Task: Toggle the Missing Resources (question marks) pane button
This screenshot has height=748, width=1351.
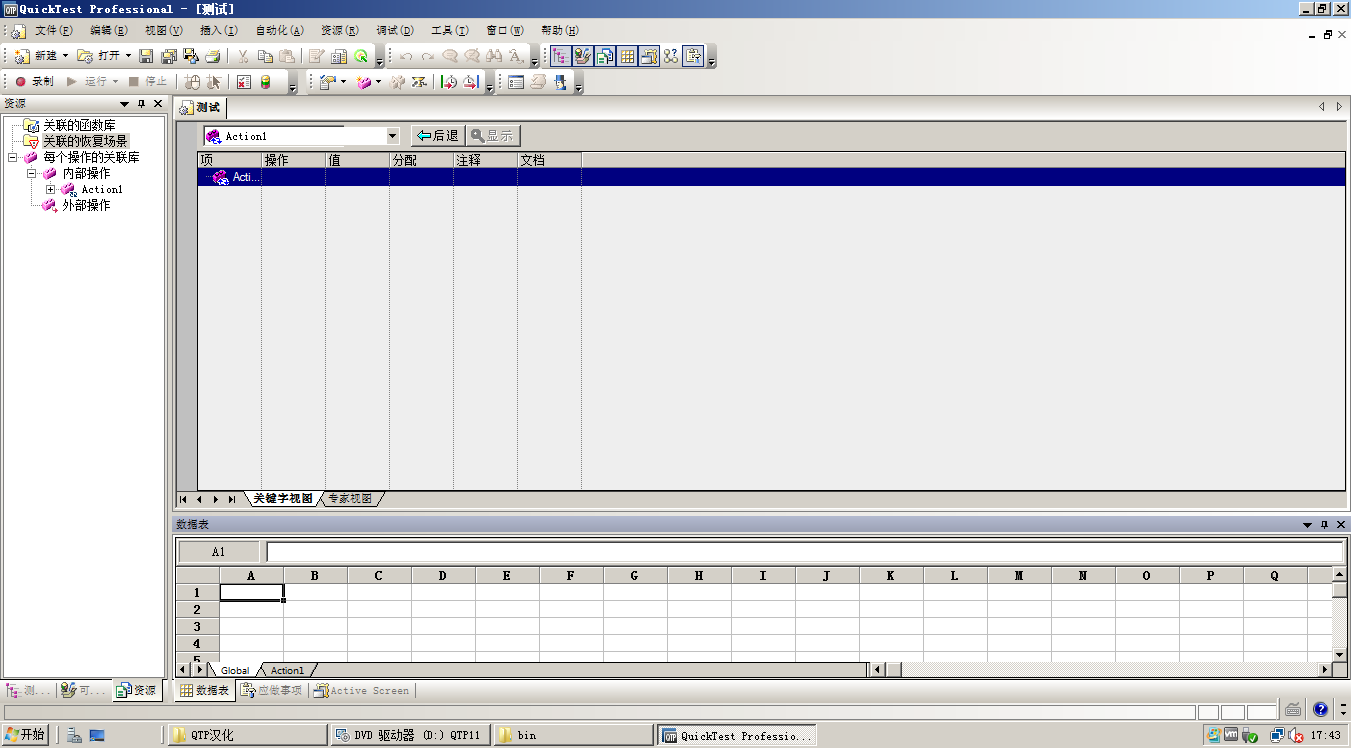Action: 671,56
